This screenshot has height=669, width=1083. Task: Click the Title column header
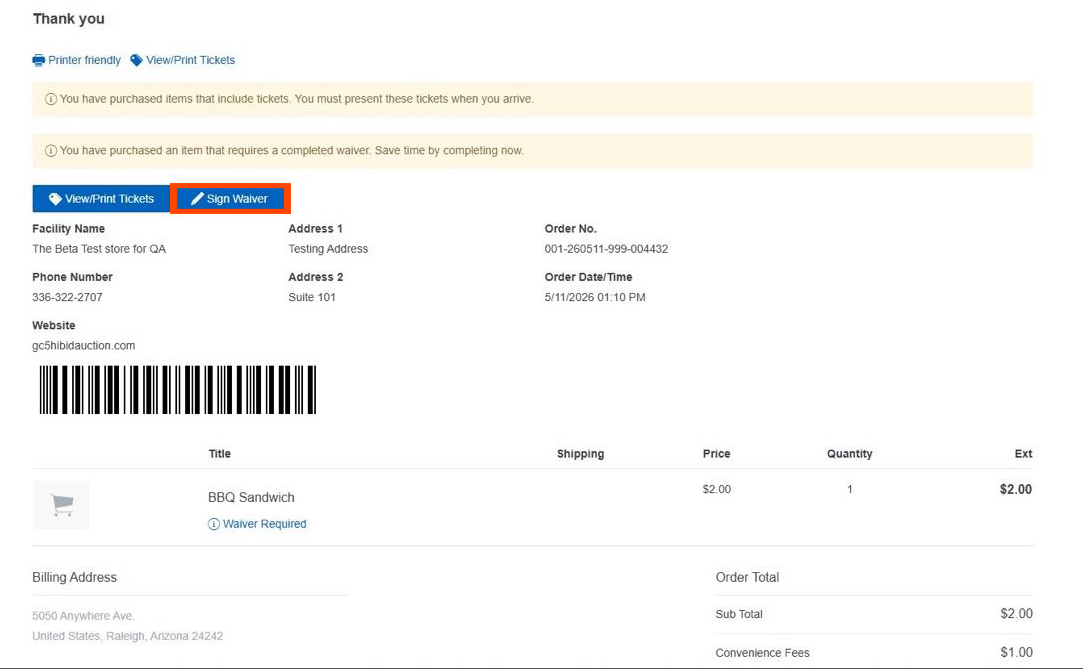coord(220,454)
